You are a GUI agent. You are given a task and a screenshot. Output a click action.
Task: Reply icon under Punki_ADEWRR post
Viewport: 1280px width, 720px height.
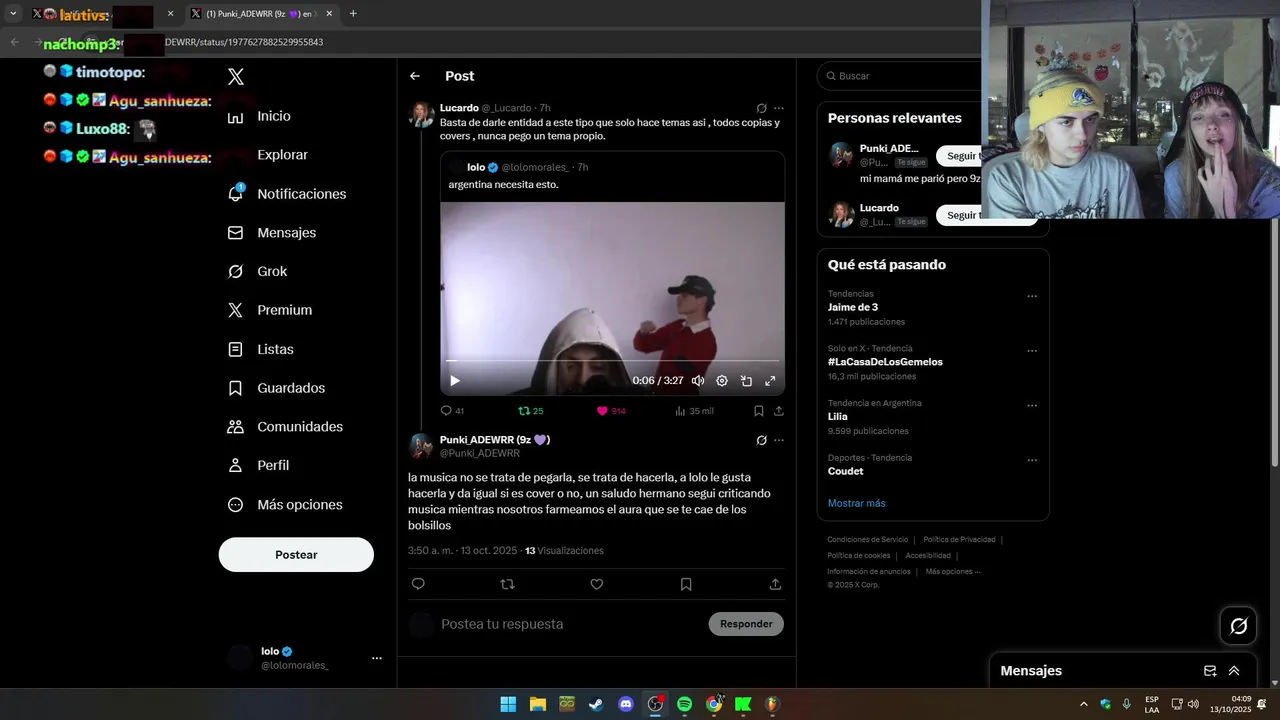418,584
